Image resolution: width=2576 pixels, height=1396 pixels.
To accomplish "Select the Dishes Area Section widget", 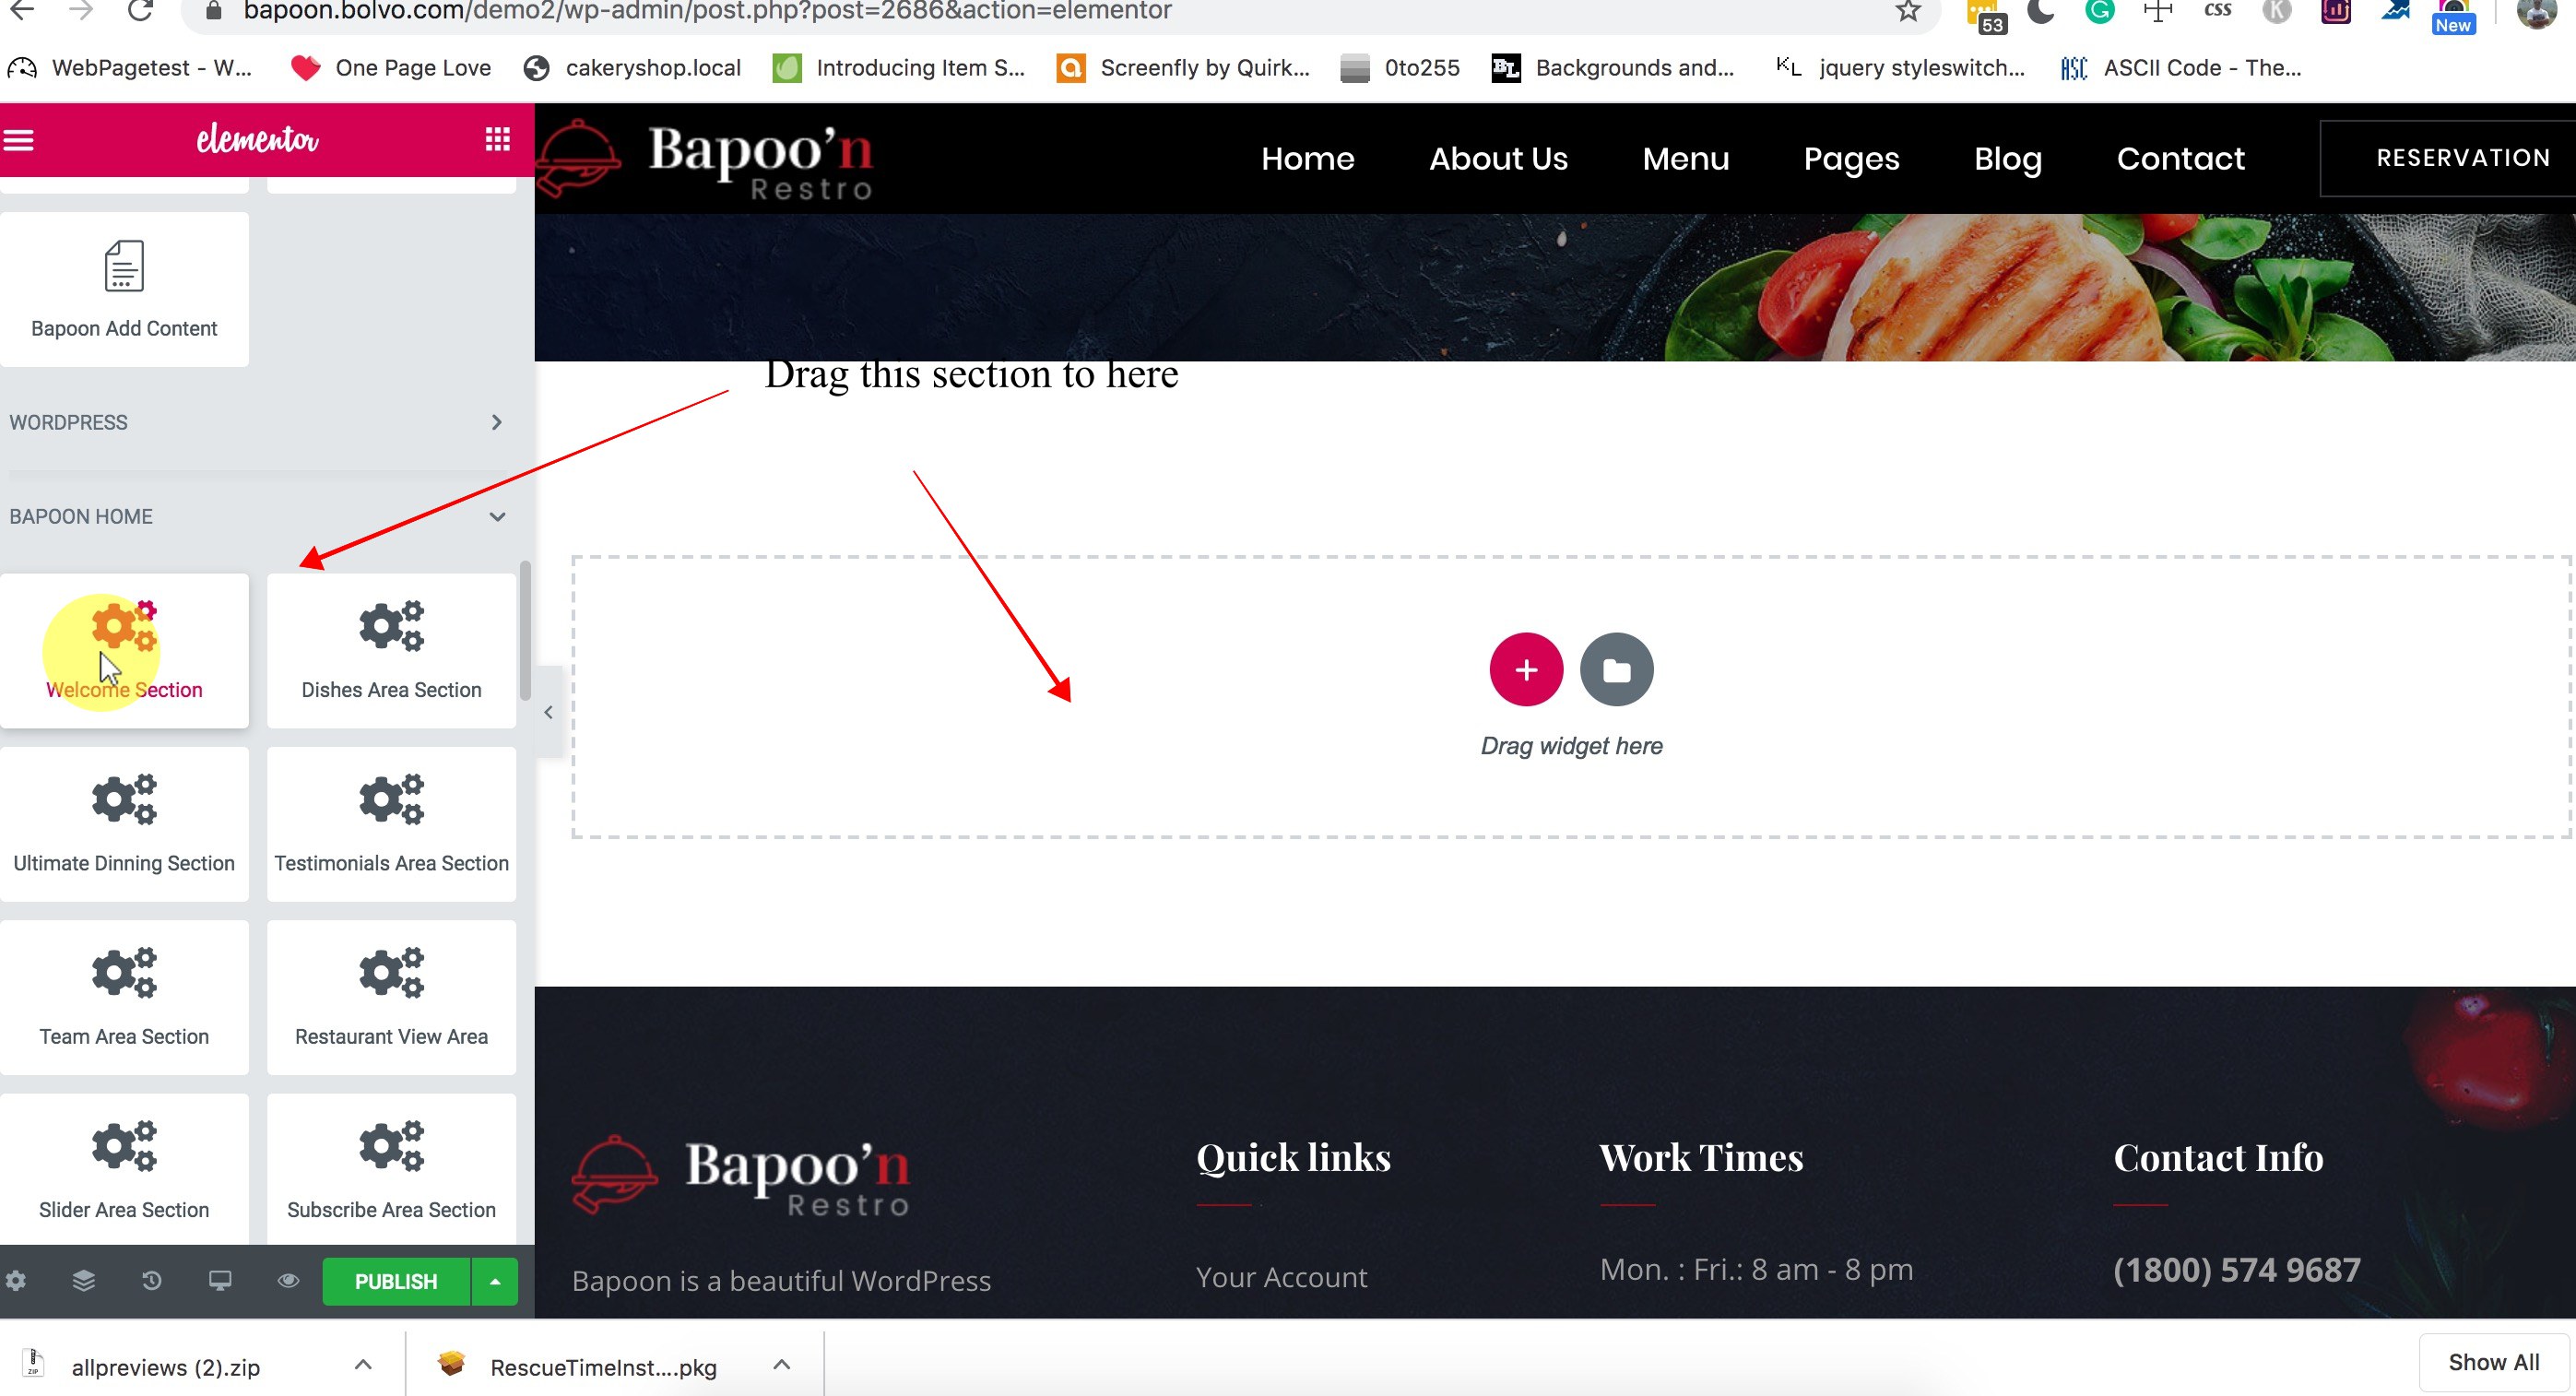I will coord(391,650).
